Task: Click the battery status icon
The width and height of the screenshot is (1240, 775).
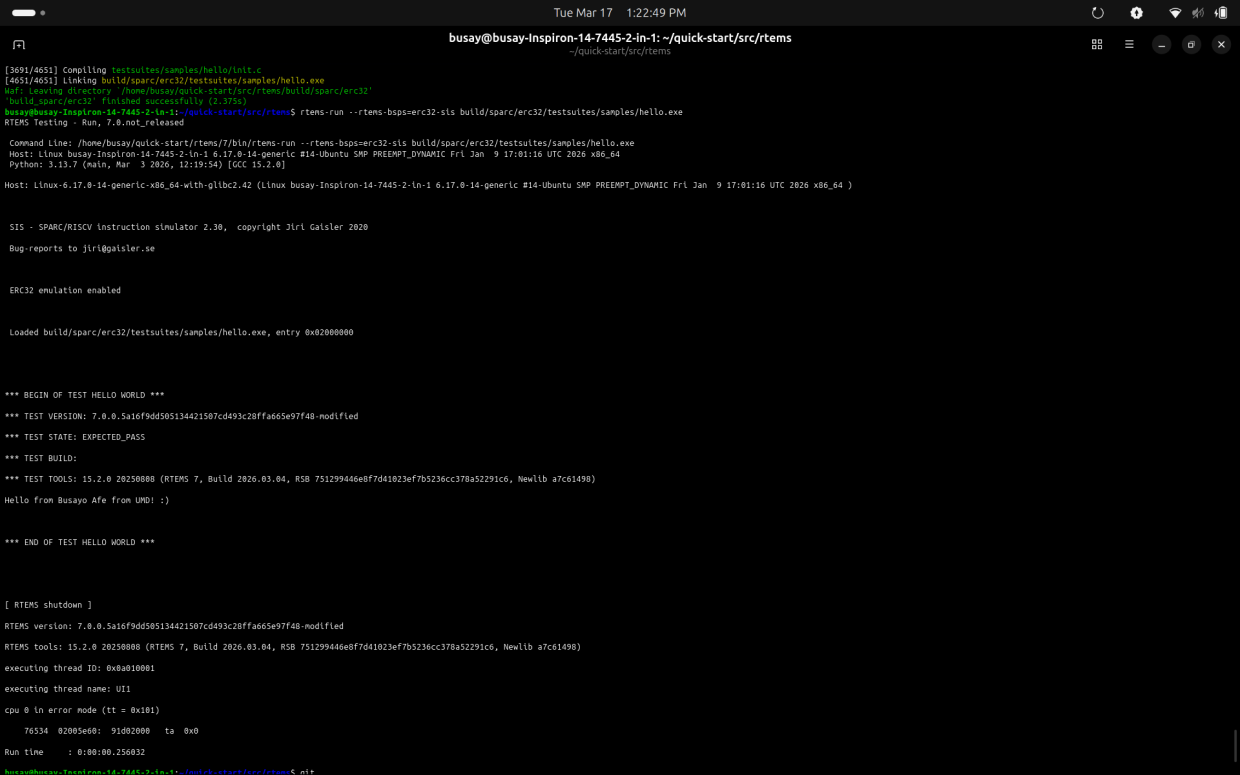Action: [1221, 13]
